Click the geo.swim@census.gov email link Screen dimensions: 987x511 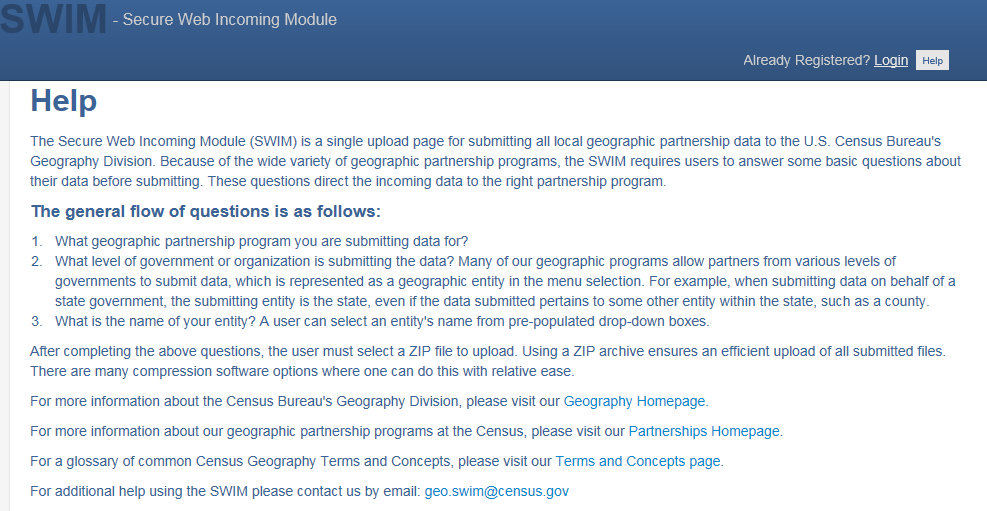[496, 491]
